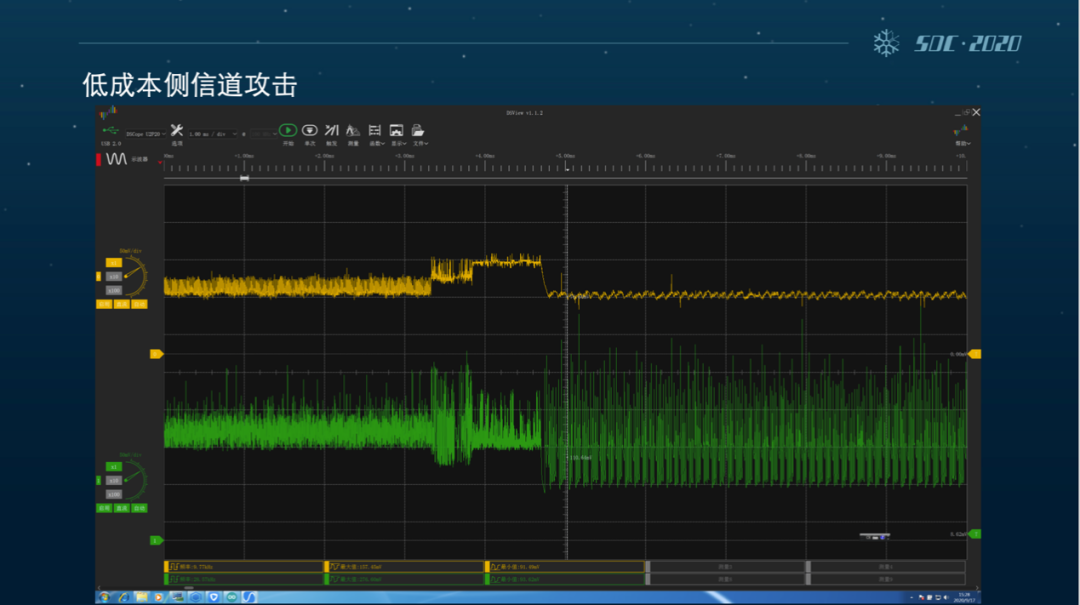Open the measurement tool icon
The width and height of the screenshot is (1080, 605).
coord(353,130)
